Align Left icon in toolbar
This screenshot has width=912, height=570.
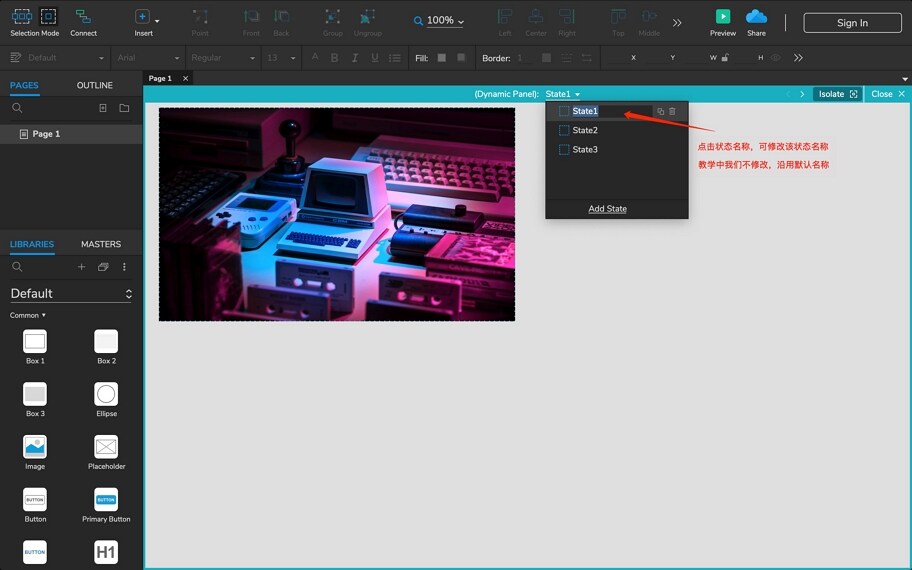click(x=505, y=16)
